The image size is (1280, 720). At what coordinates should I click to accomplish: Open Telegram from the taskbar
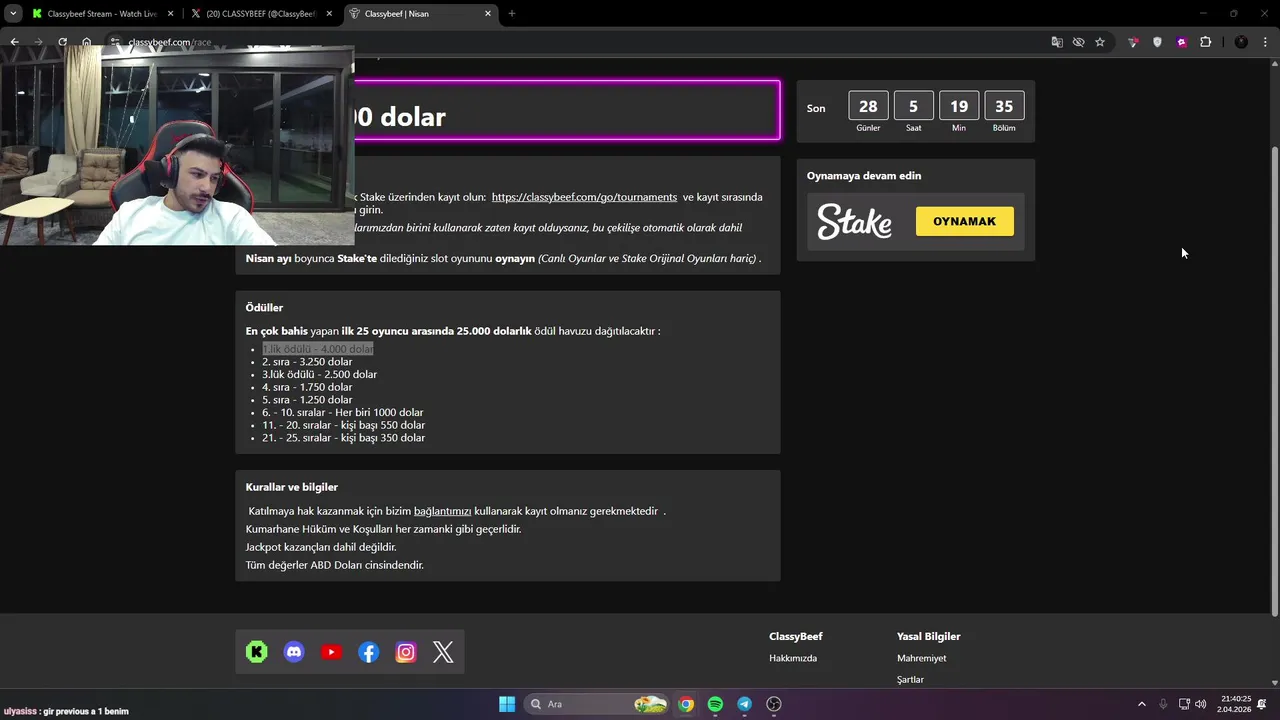(x=745, y=704)
